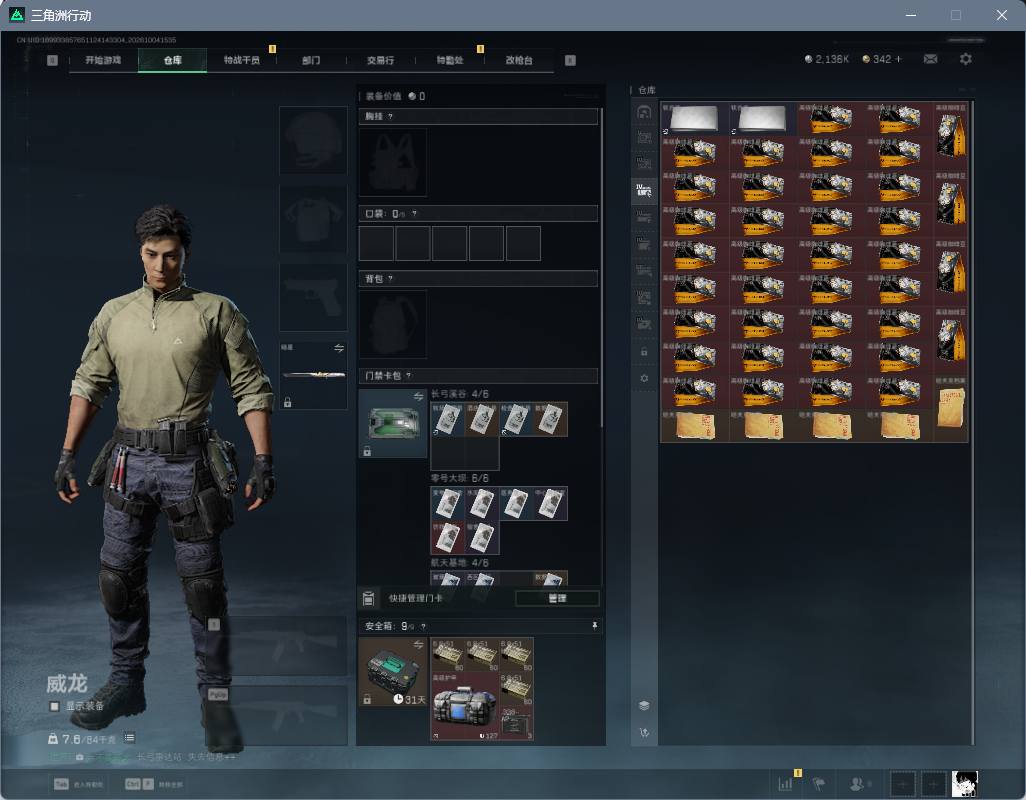
Task: Click the first empty squad plus slot
Action: tap(902, 784)
